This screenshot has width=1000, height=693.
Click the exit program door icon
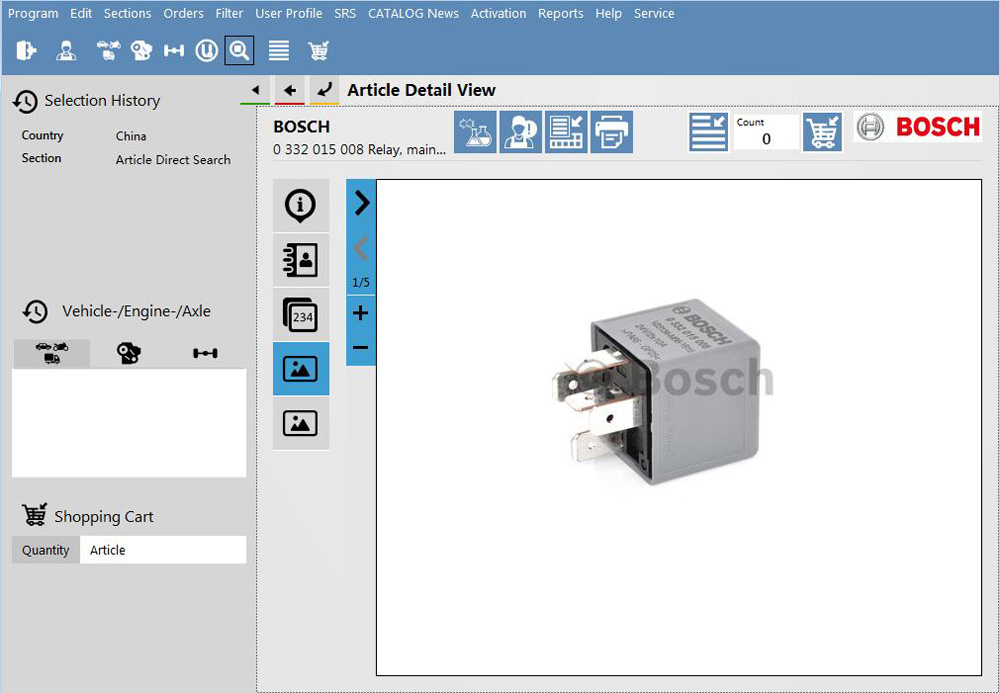click(x=26, y=50)
